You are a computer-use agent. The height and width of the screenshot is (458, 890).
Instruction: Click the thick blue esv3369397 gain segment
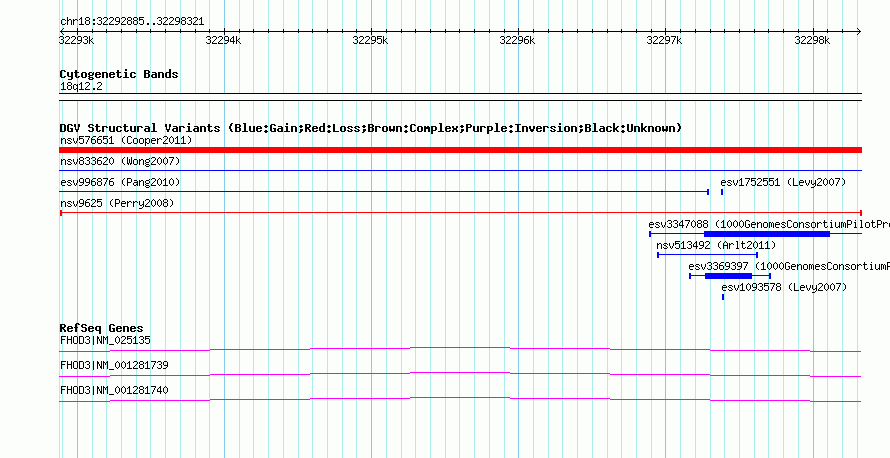click(728, 276)
